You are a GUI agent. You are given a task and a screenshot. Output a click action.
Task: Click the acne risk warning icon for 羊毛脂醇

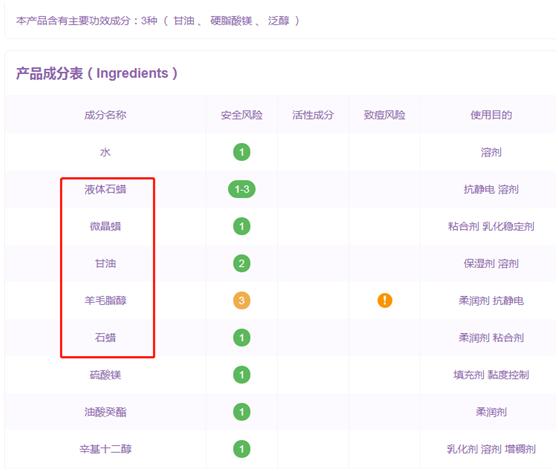click(x=385, y=300)
